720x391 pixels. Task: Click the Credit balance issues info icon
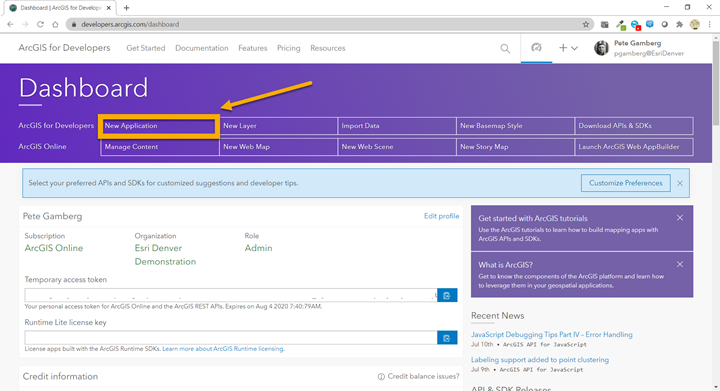(x=381, y=377)
